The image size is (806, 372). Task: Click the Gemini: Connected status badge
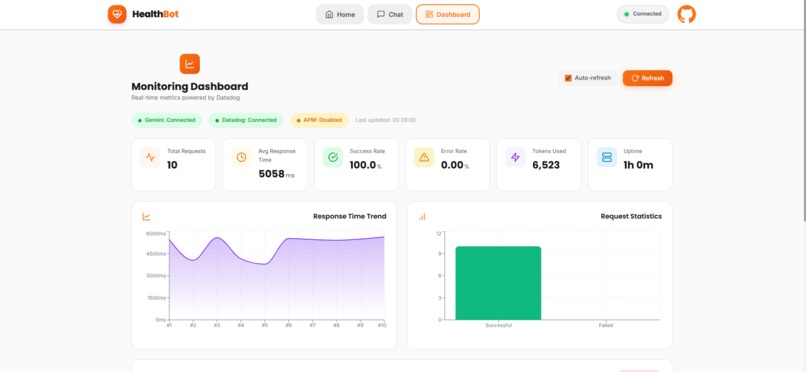(x=167, y=120)
